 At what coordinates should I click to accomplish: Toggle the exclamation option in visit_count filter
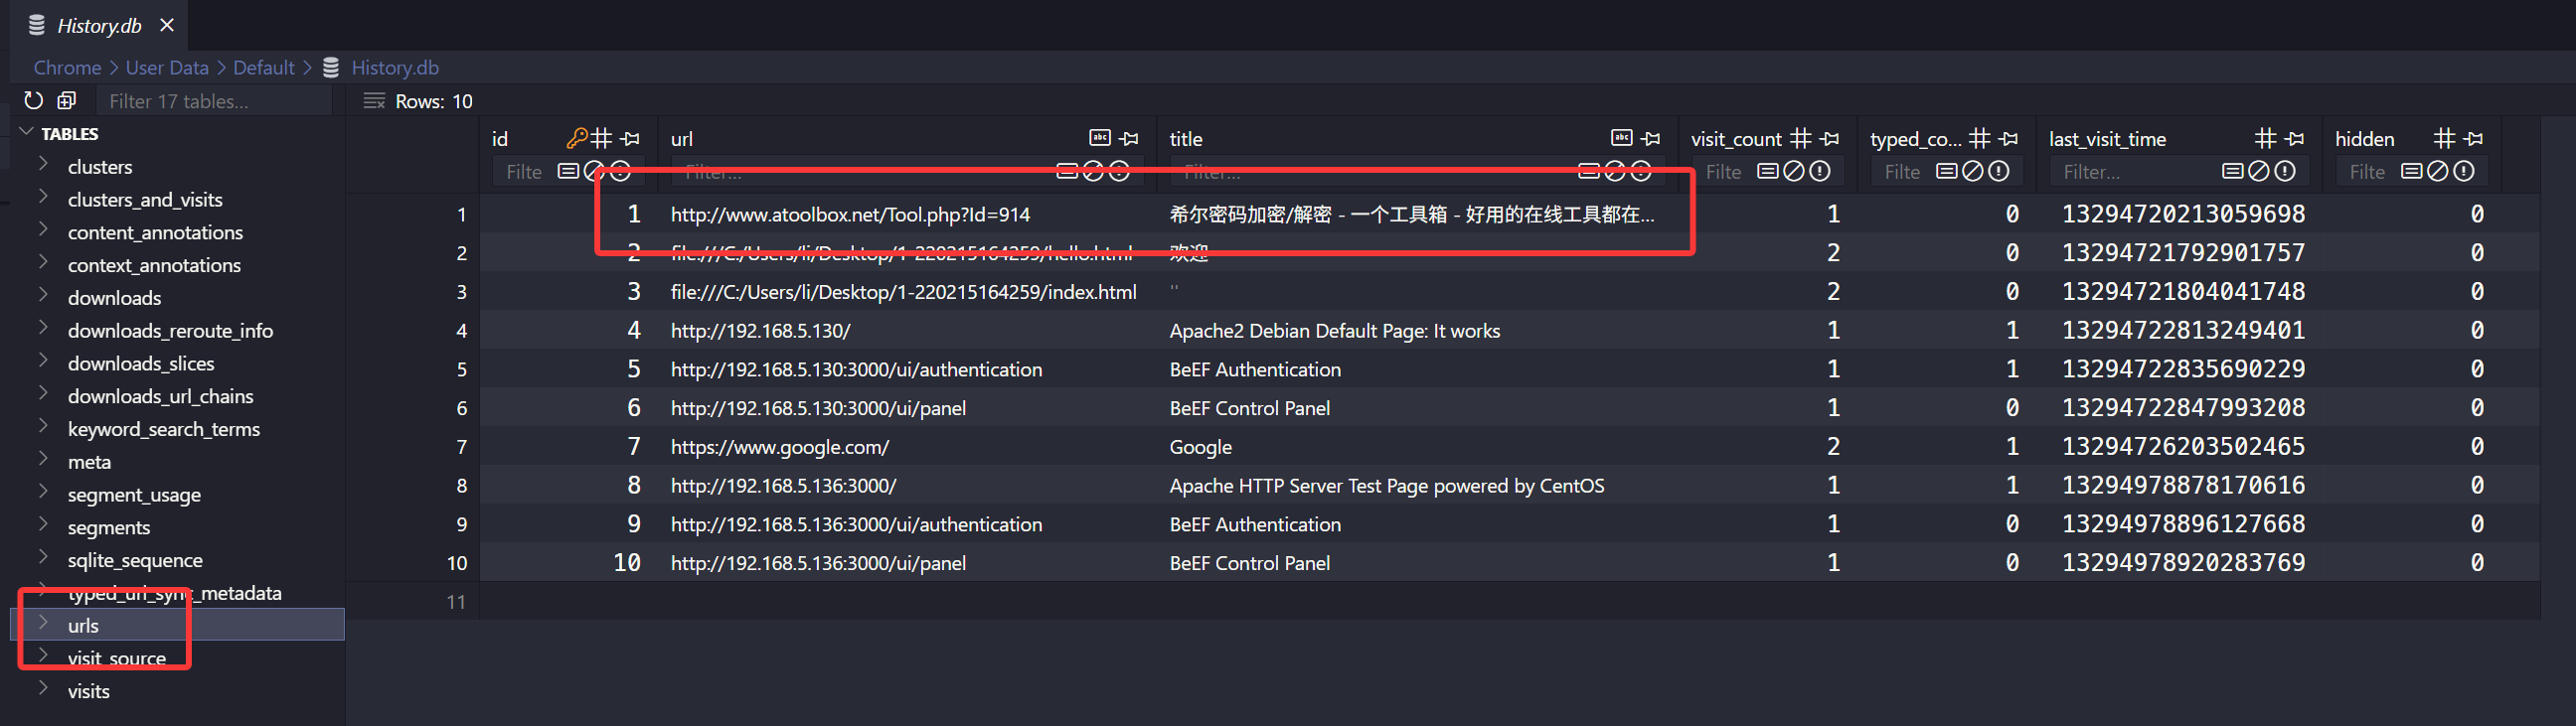coord(1820,171)
